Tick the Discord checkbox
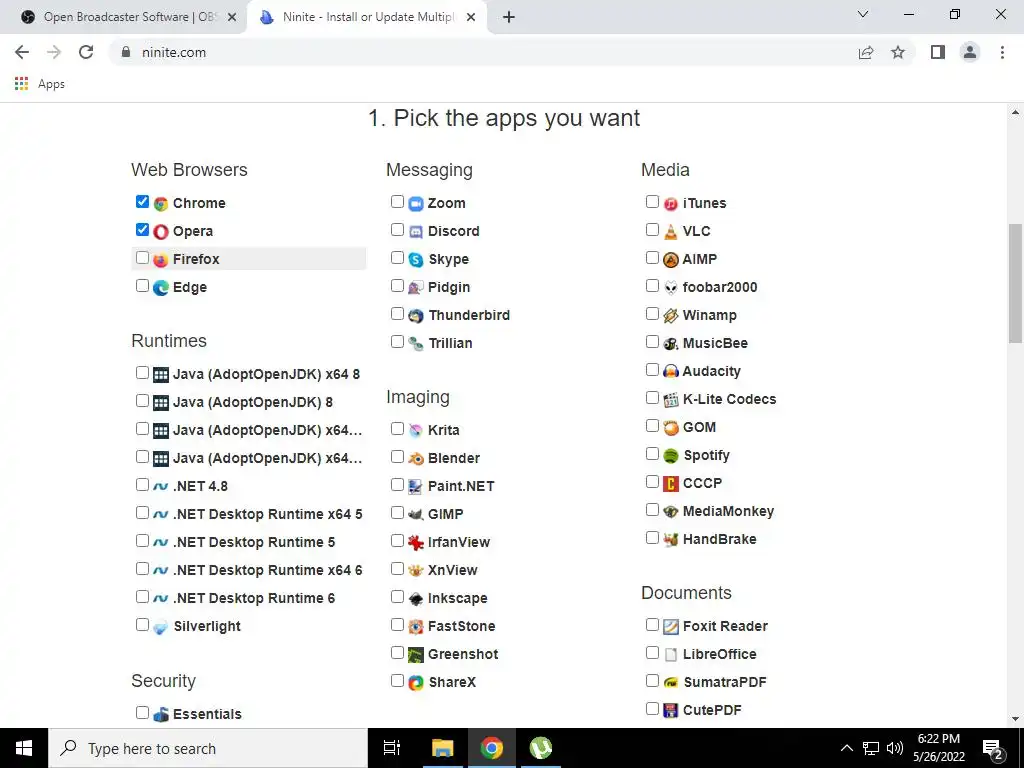 397,229
